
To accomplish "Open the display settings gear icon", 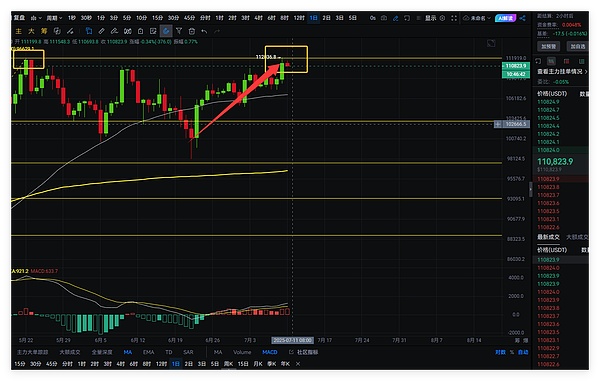I will point(442,18).
